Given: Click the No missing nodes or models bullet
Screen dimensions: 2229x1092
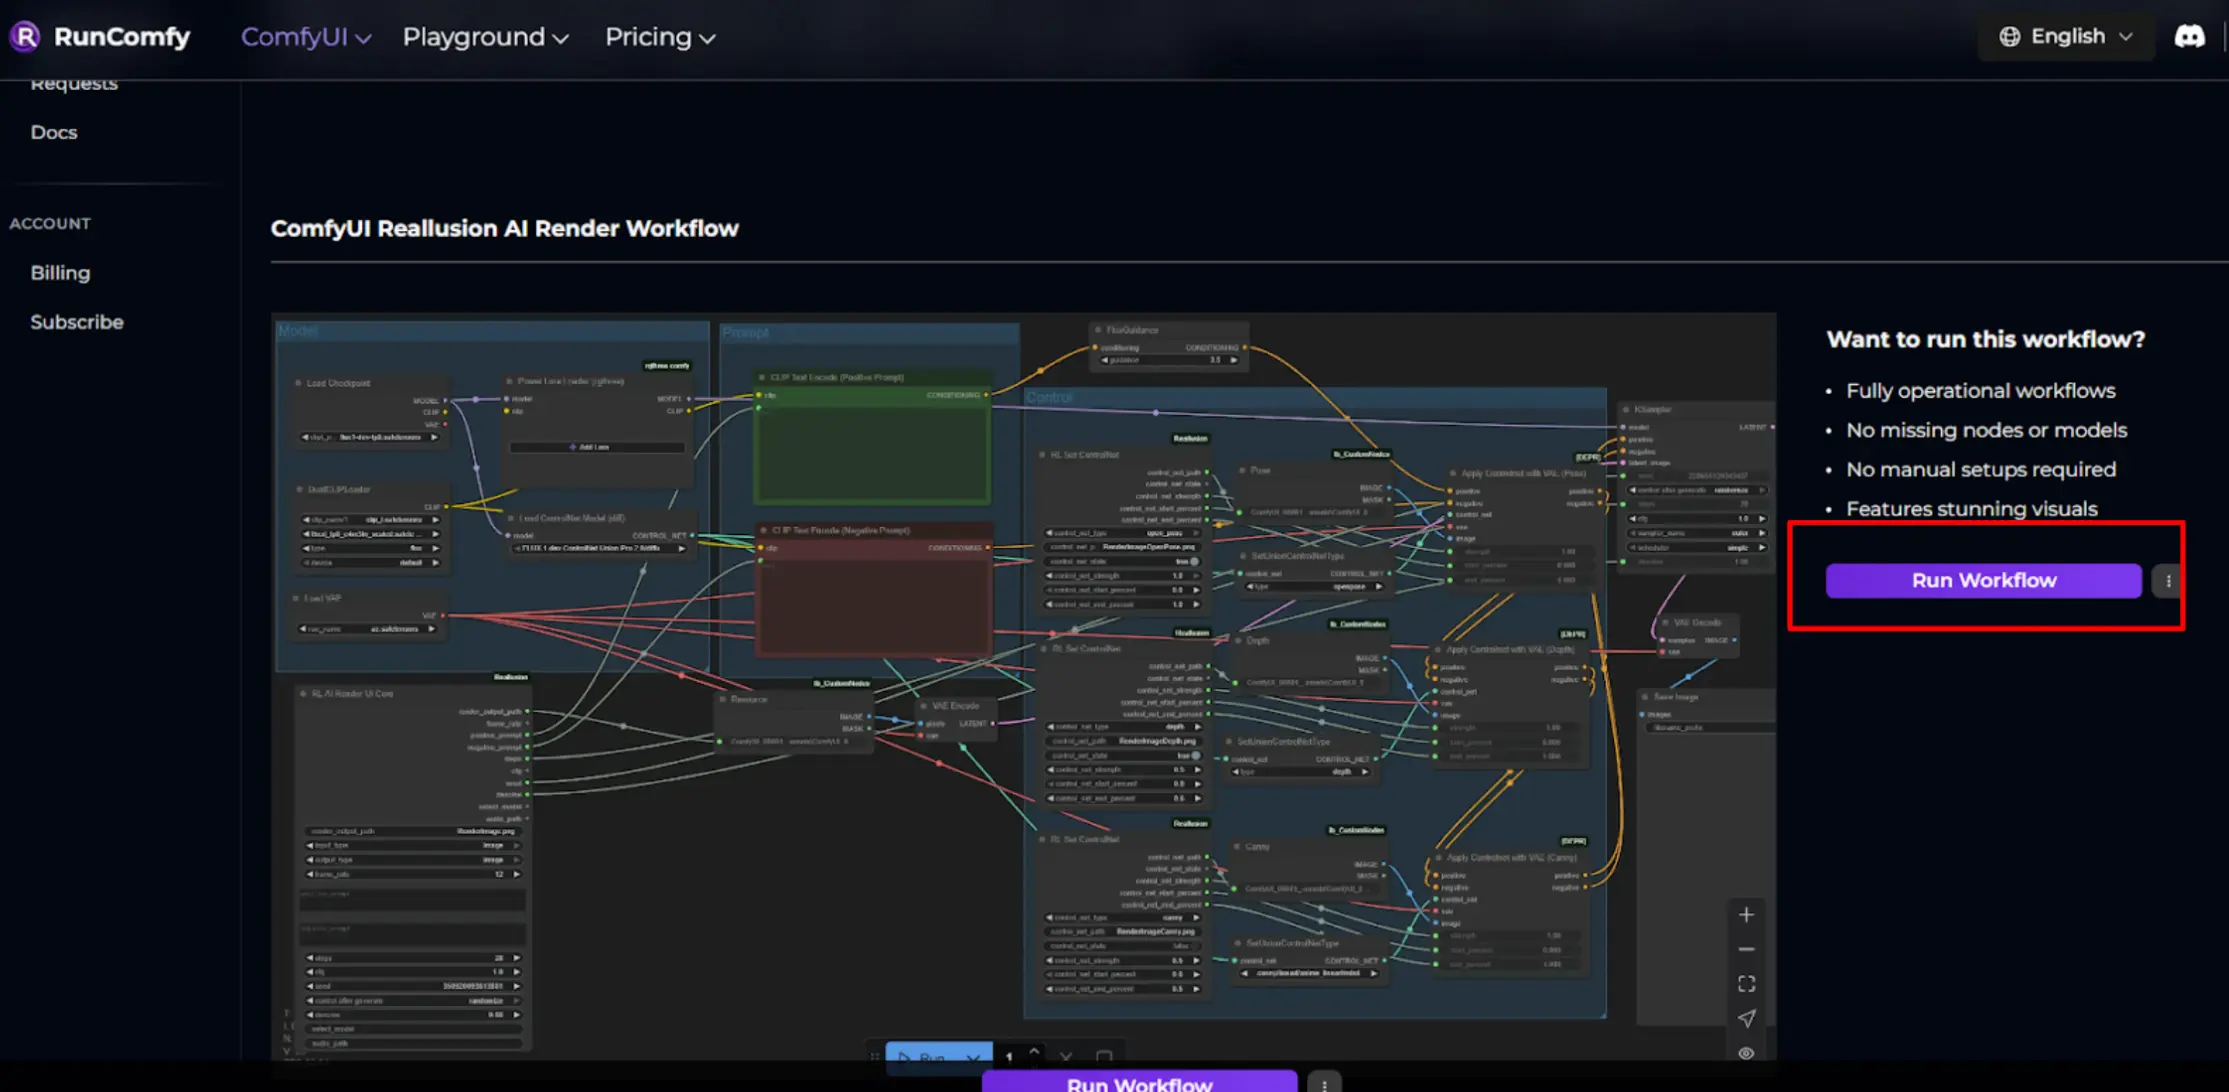Looking at the screenshot, I should pyautogui.click(x=1986, y=430).
